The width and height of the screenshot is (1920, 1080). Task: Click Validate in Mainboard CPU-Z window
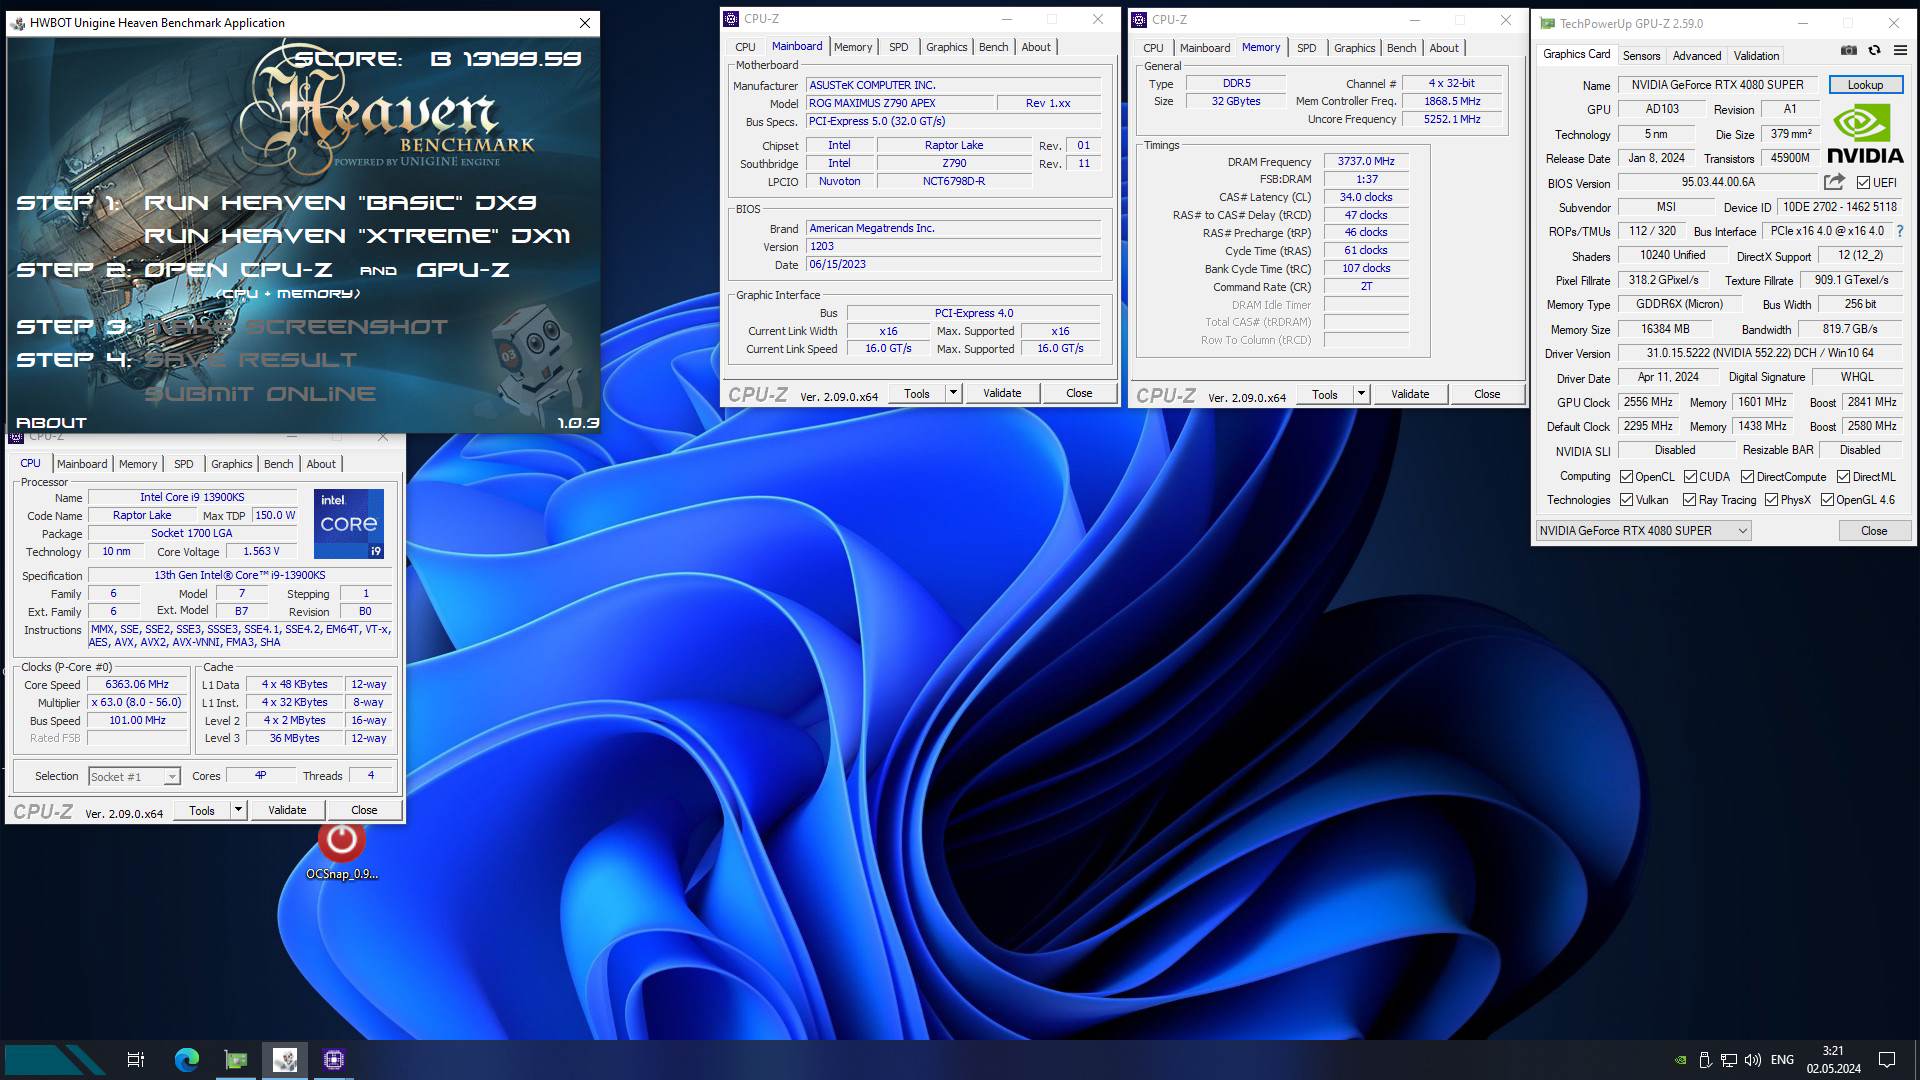(x=1002, y=393)
